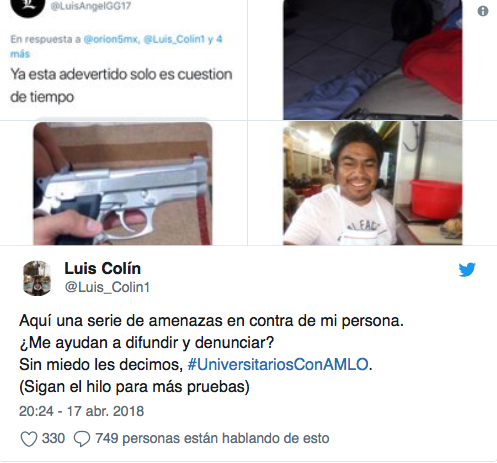Open the info circle icon
Image resolution: width=497 pixels, height=463 pixels.
[483, 11]
